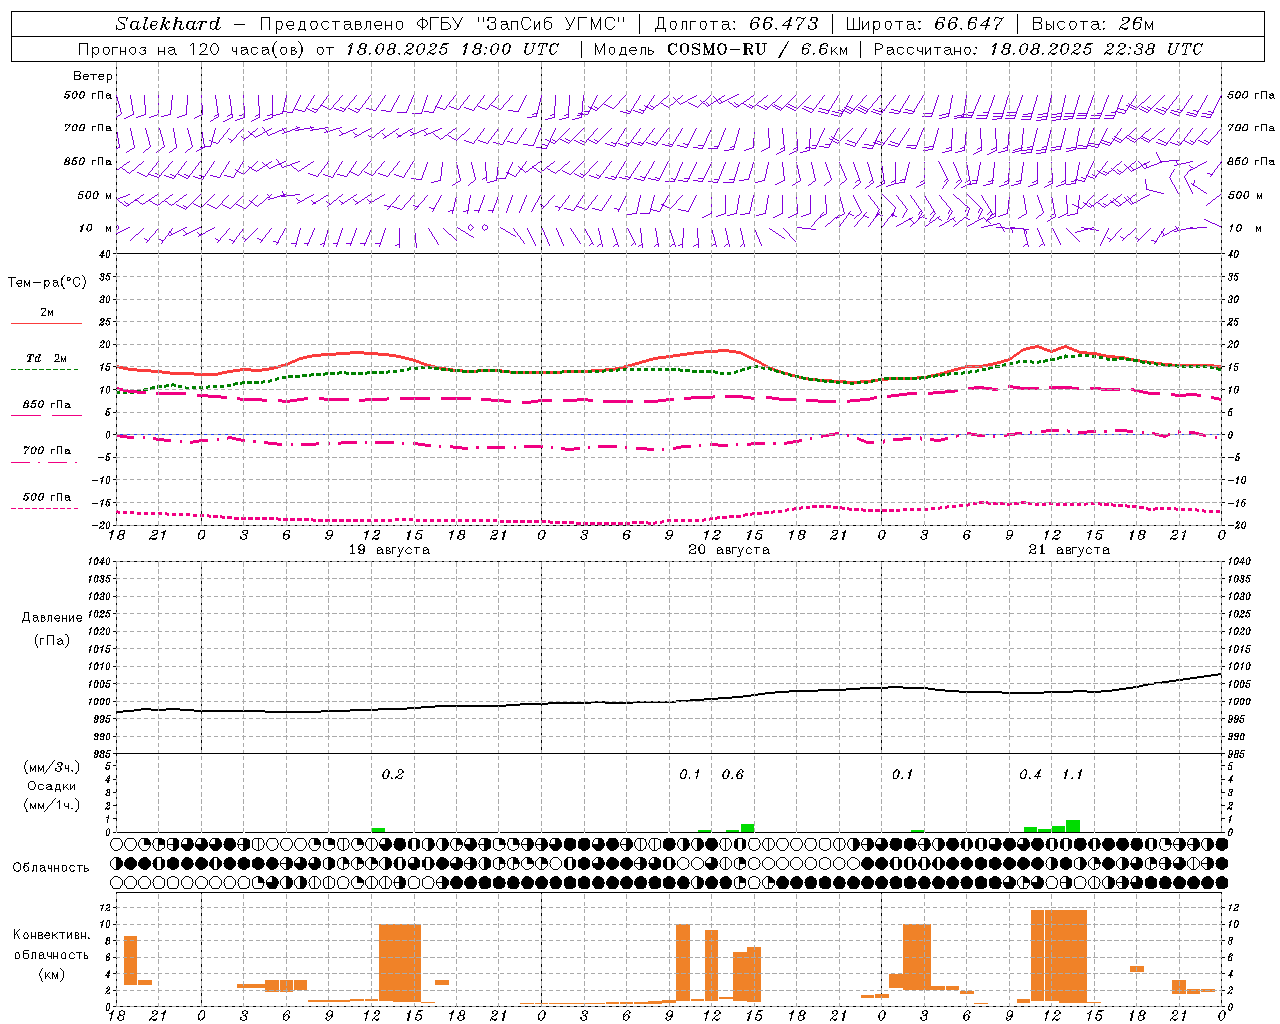1280x1024 pixels.
Task: Click the "2м" temperature legend label
Action: click(x=47, y=312)
